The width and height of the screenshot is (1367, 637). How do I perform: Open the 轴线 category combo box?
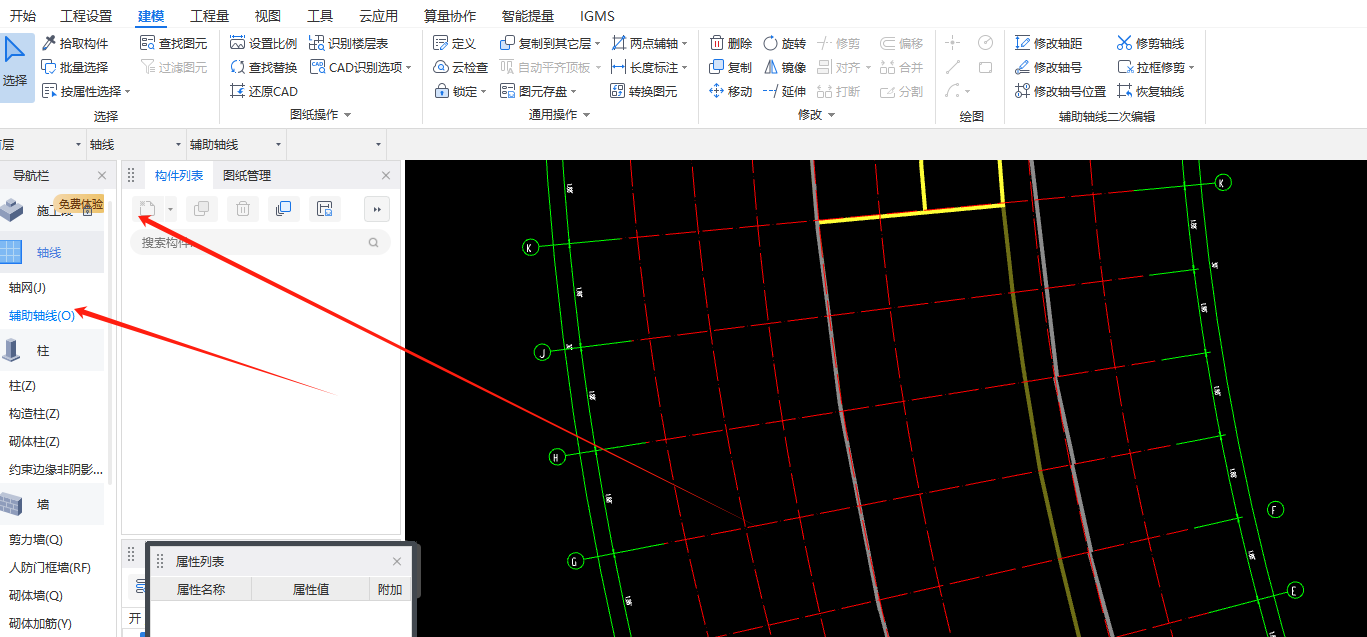pyautogui.click(x=136, y=145)
